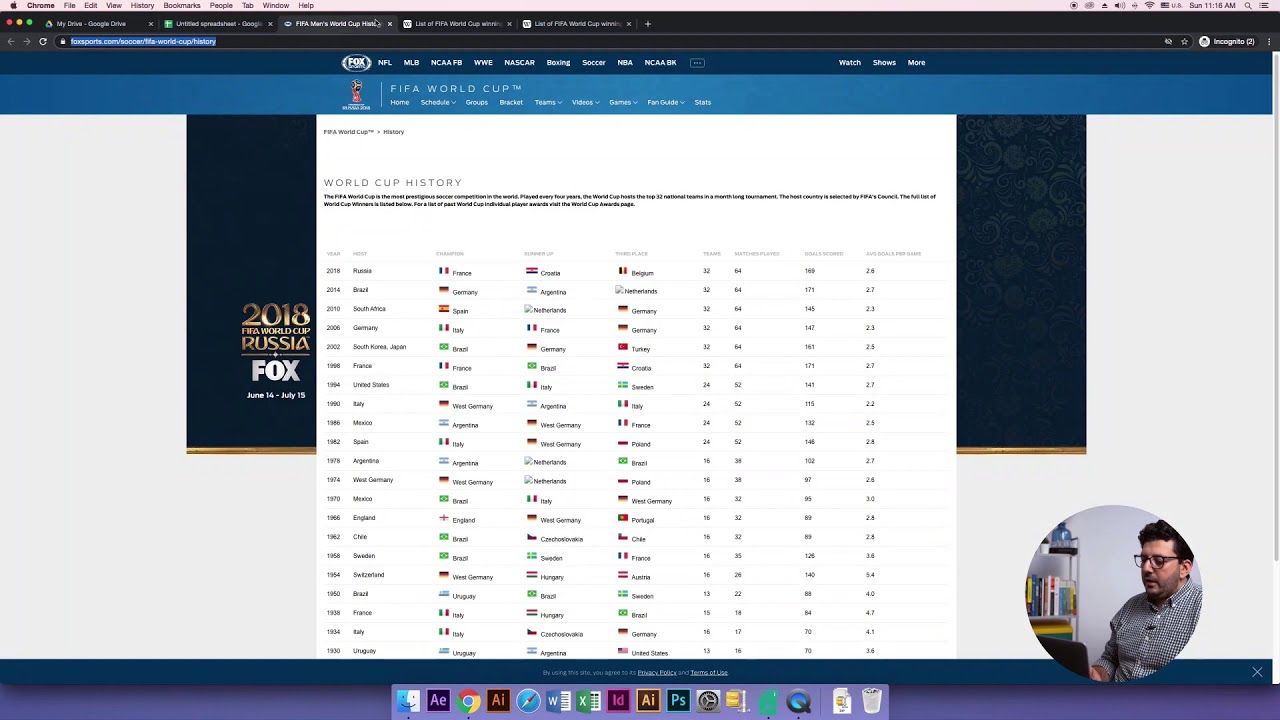Dismiss the privacy policy banner with X
The width and height of the screenshot is (1280, 720).
click(x=1257, y=672)
